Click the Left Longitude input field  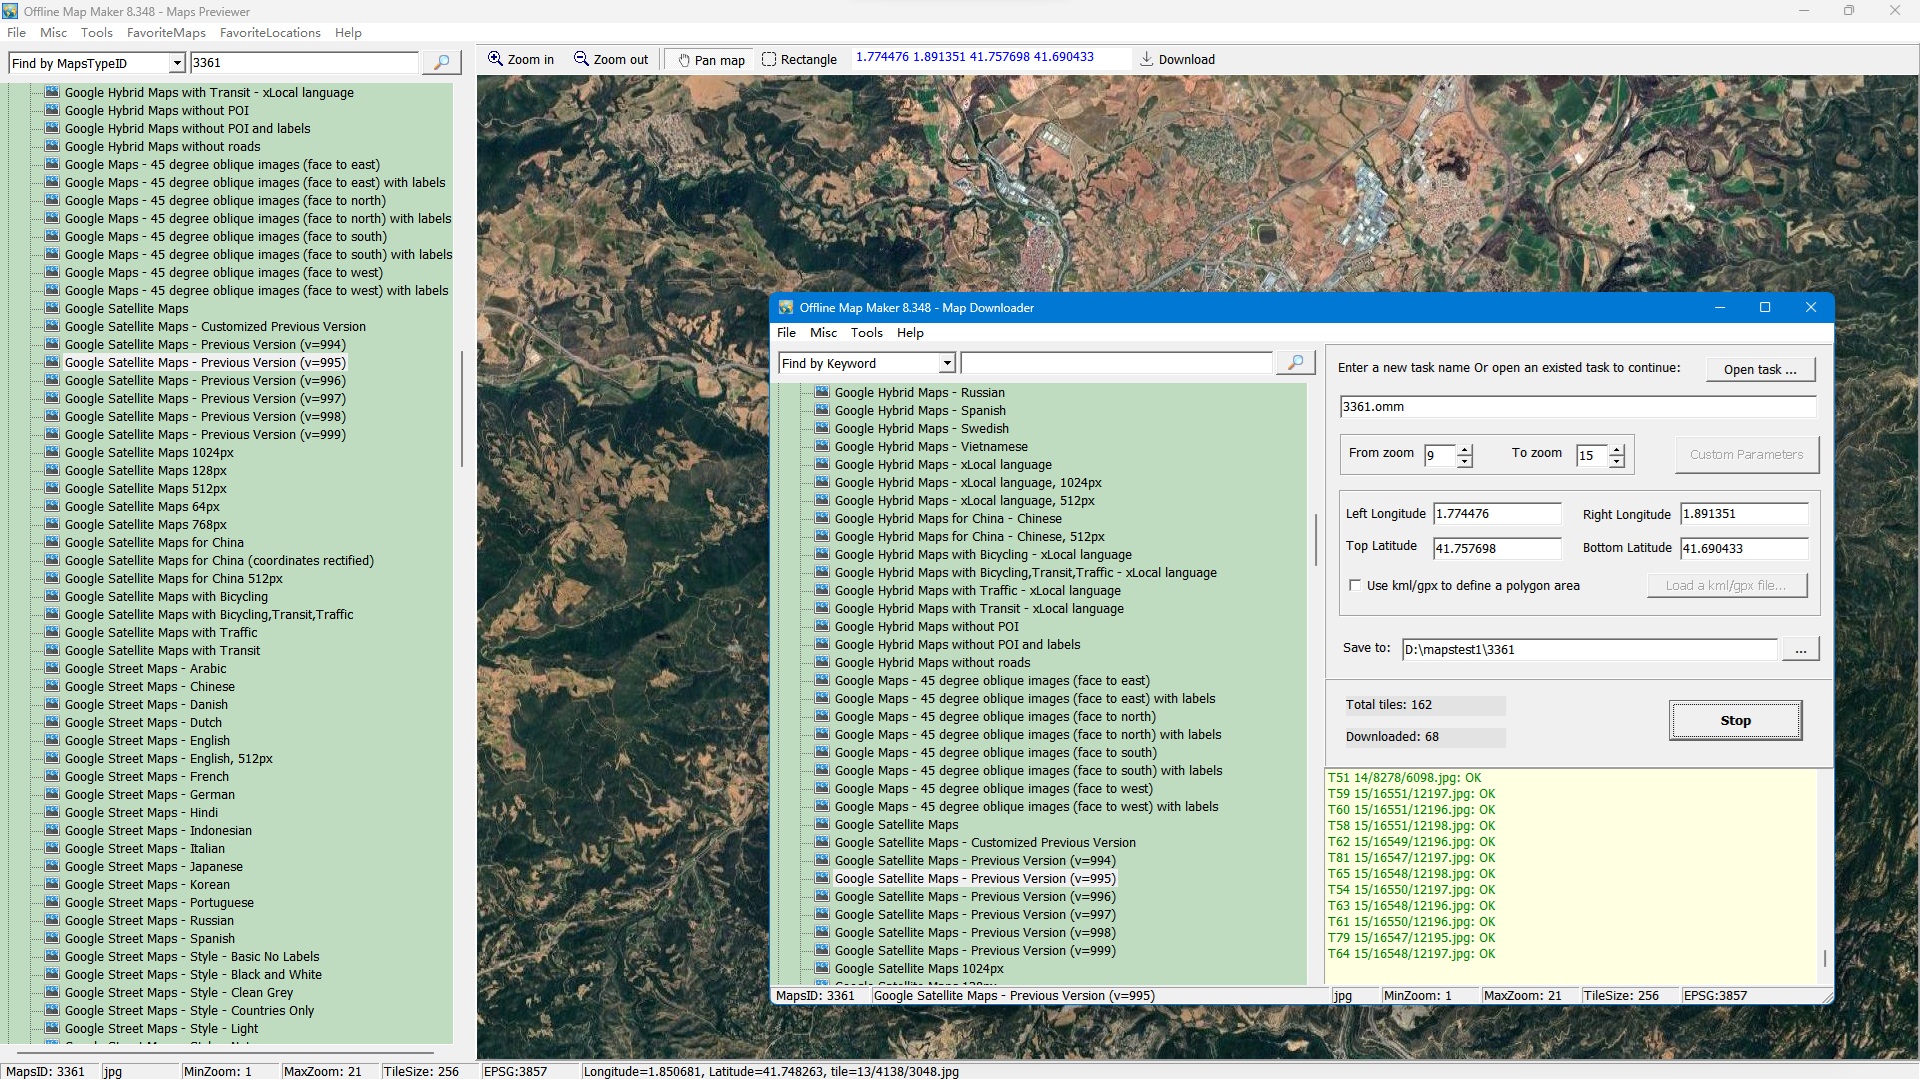(1496, 514)
